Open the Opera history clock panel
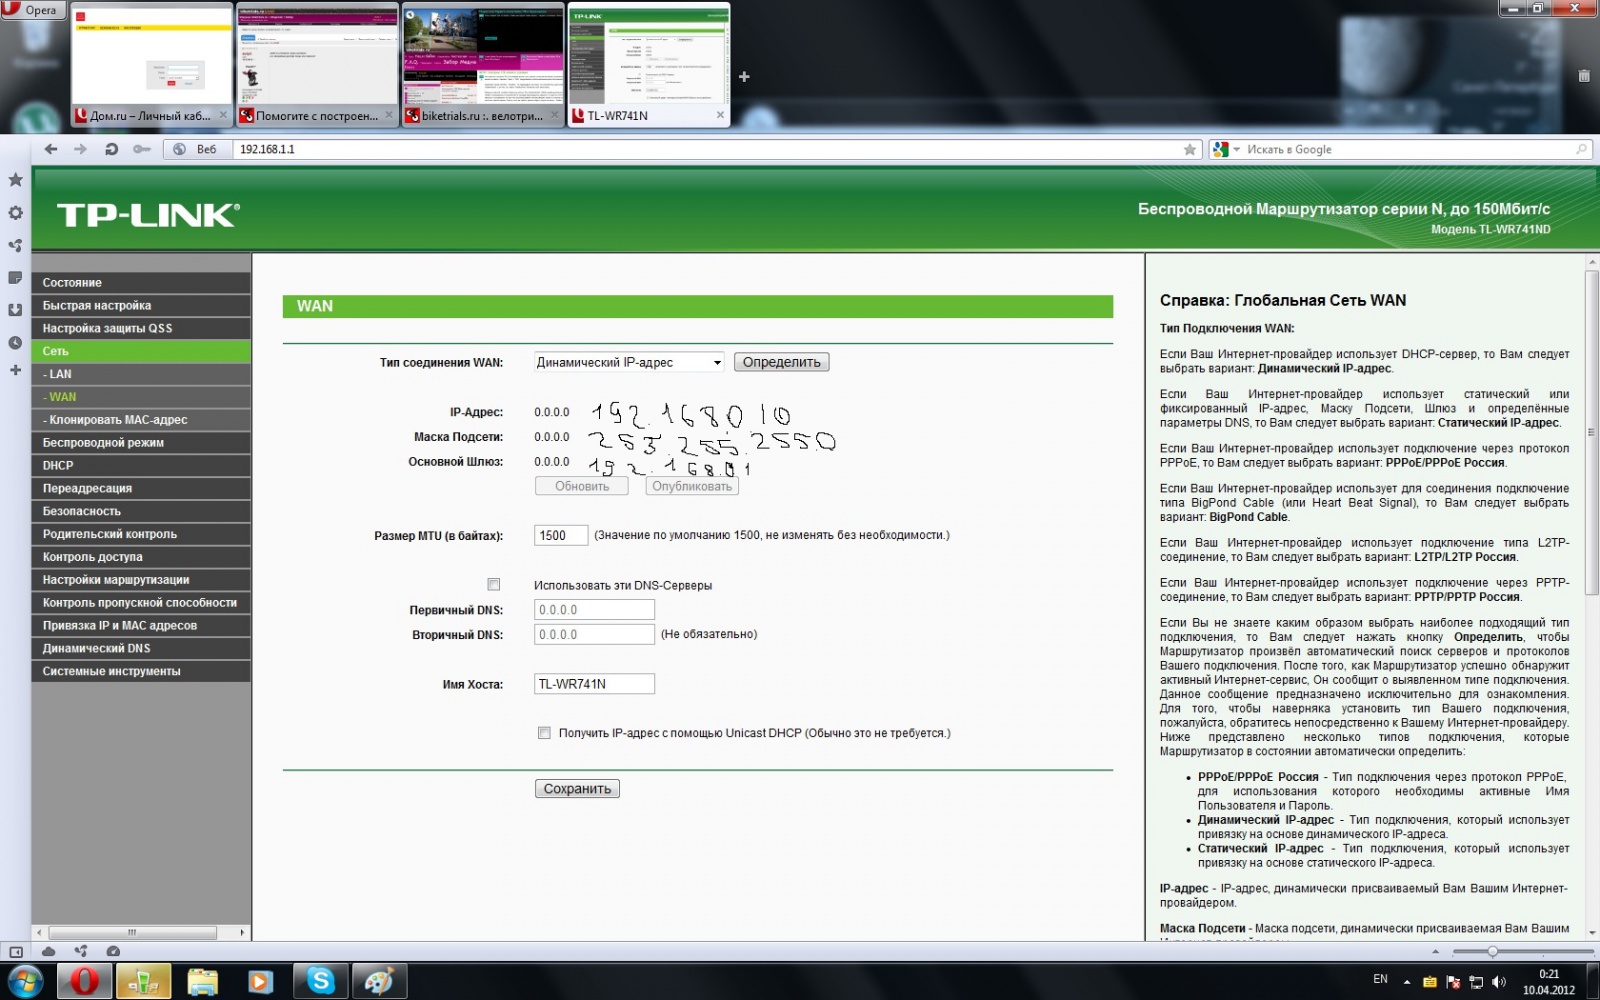 pyautogui.click(x=15, y=343)
